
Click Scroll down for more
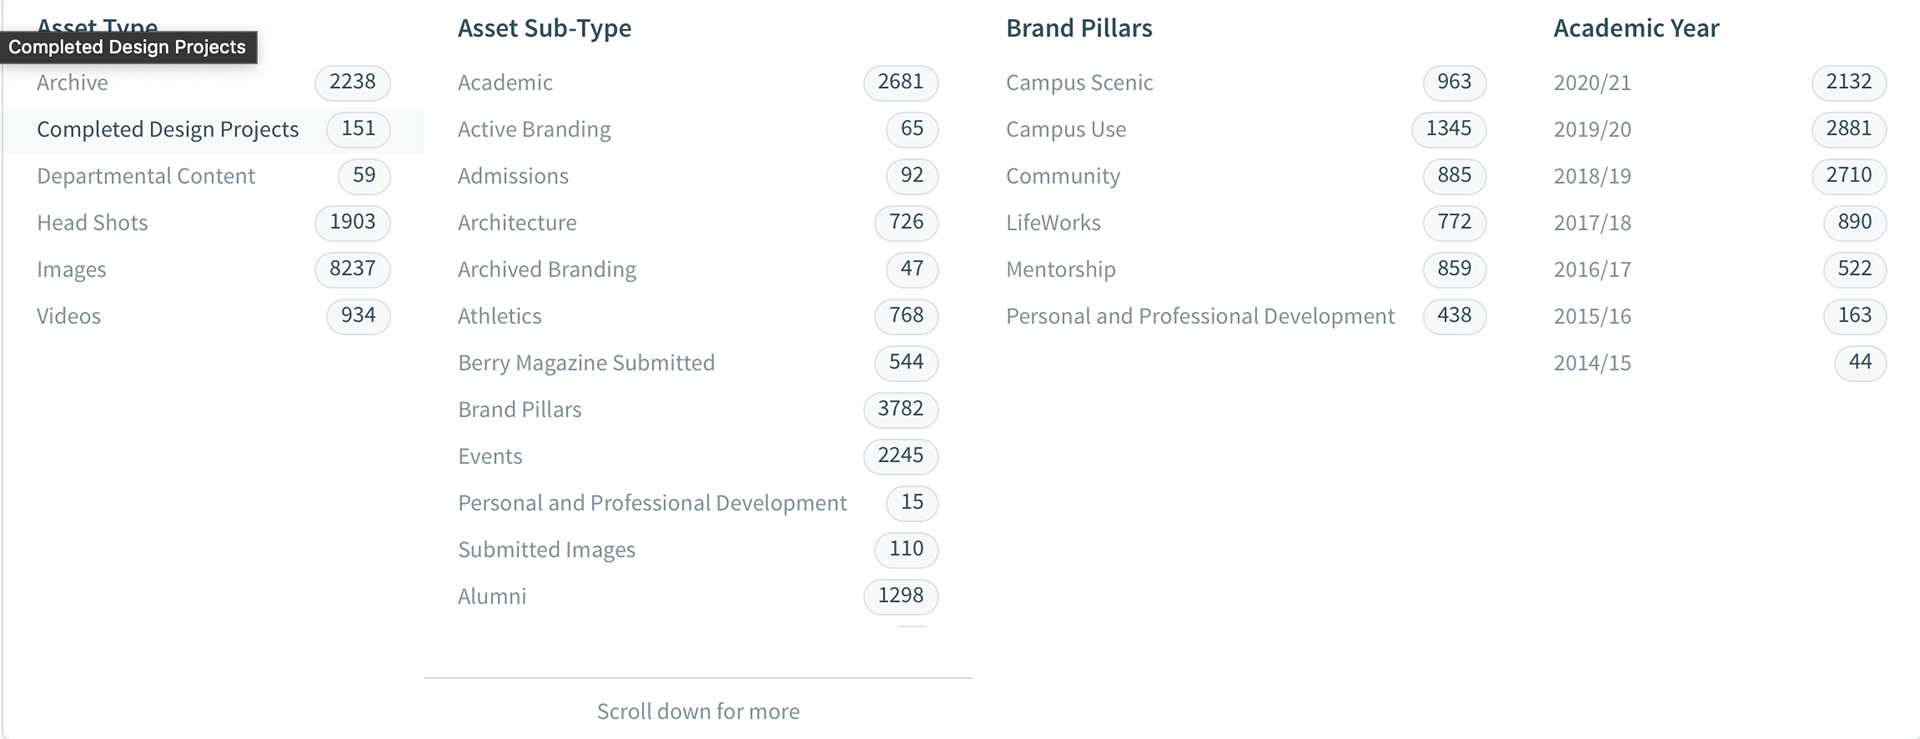click(x=698, y=712)
